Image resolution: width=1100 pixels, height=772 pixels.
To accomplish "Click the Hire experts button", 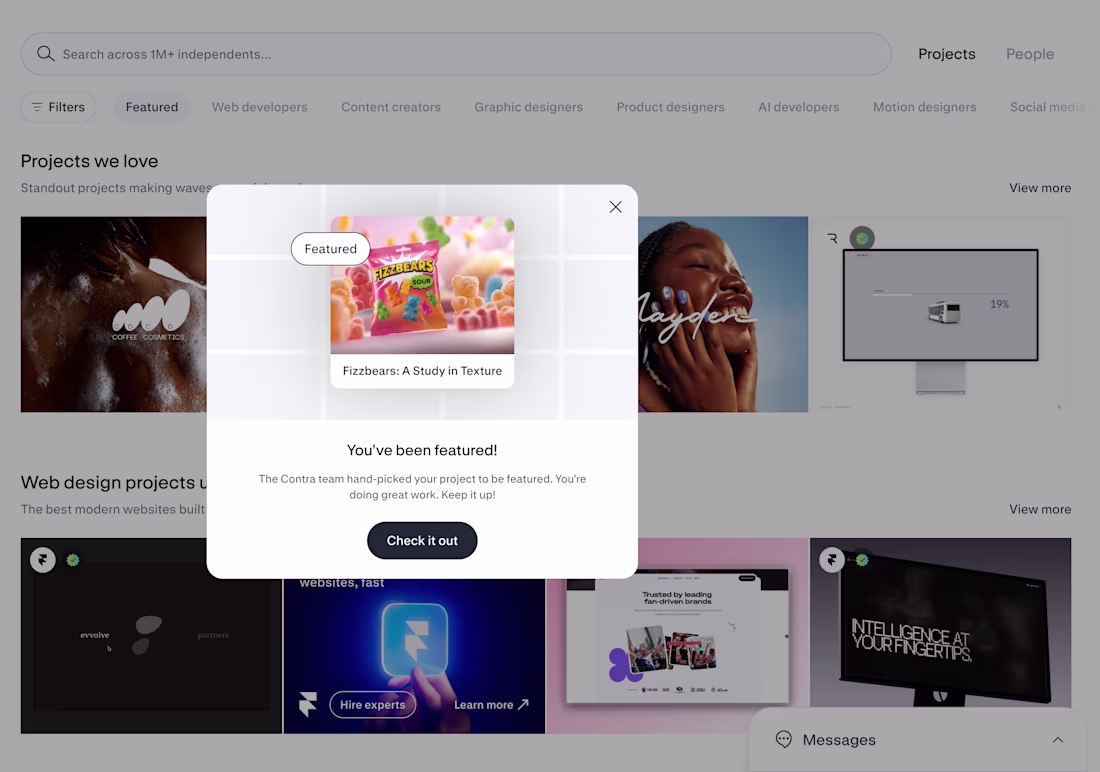I will coord(373,705).
